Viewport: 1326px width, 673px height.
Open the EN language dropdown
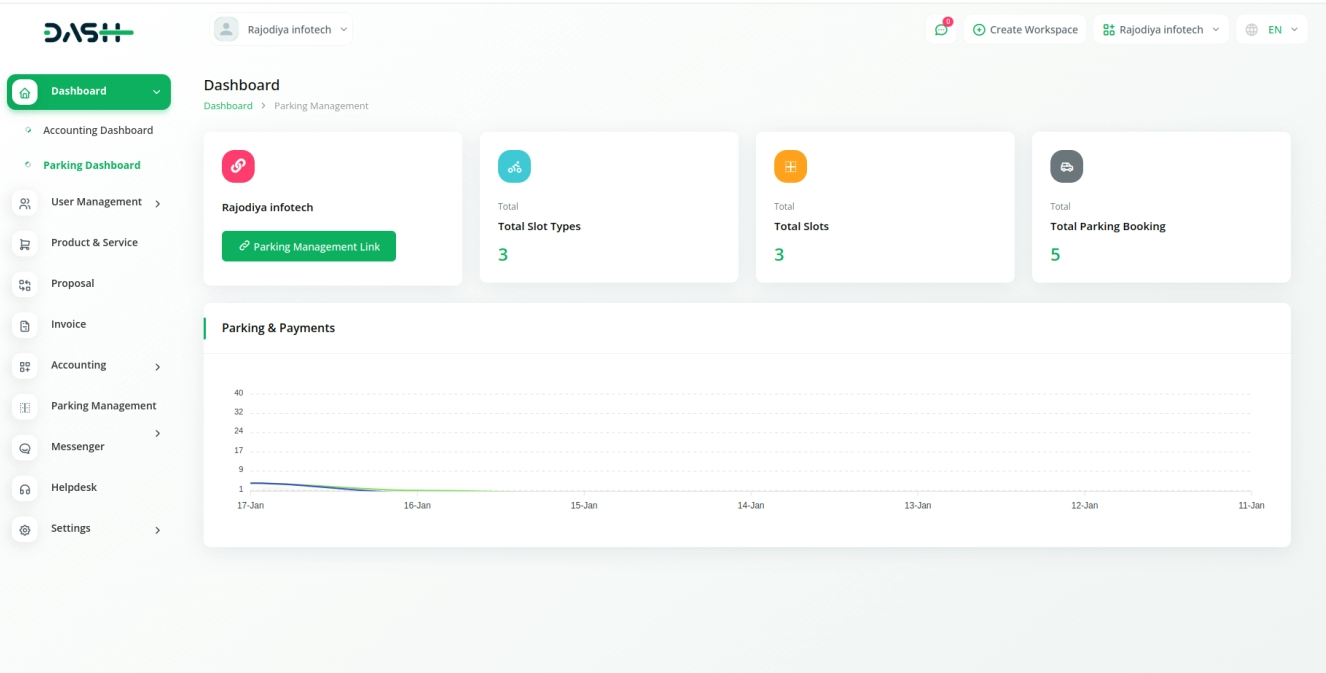pyautogui.click(x=1271, y=30)
